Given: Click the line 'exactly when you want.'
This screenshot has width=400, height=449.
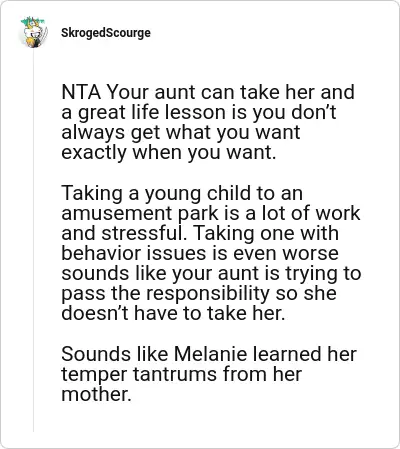Looking at the screenshot, I should (x=169, y=152).
